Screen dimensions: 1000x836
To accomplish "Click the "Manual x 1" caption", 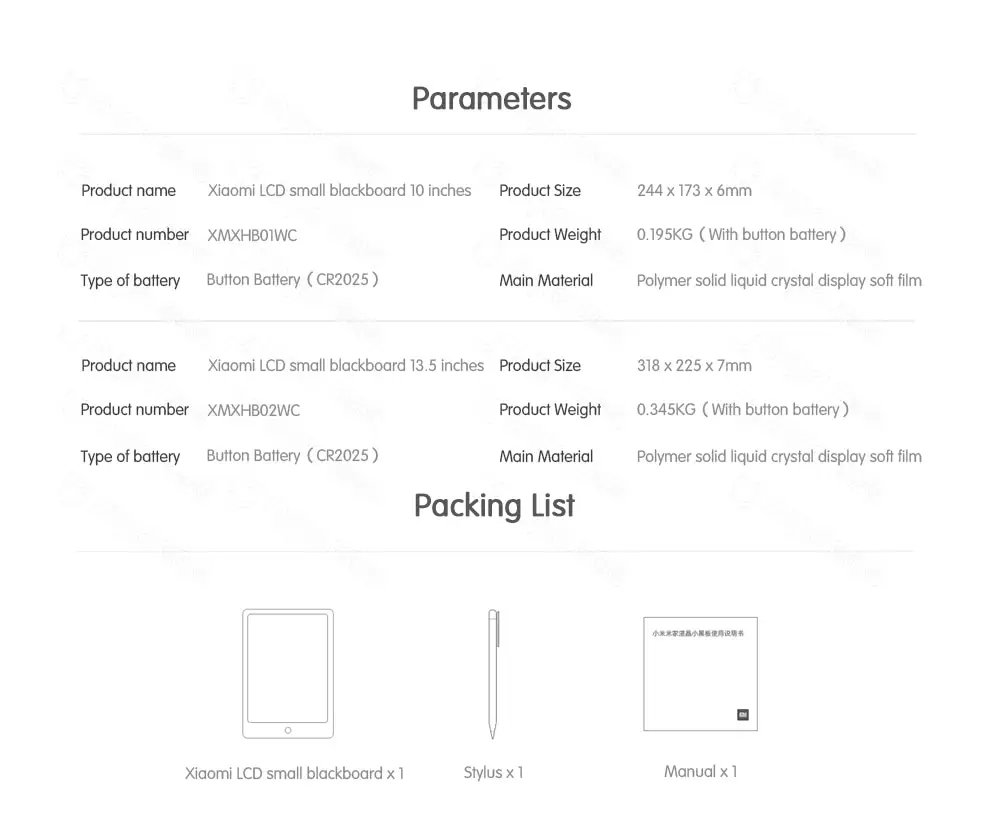I will [x=700, y=771].
